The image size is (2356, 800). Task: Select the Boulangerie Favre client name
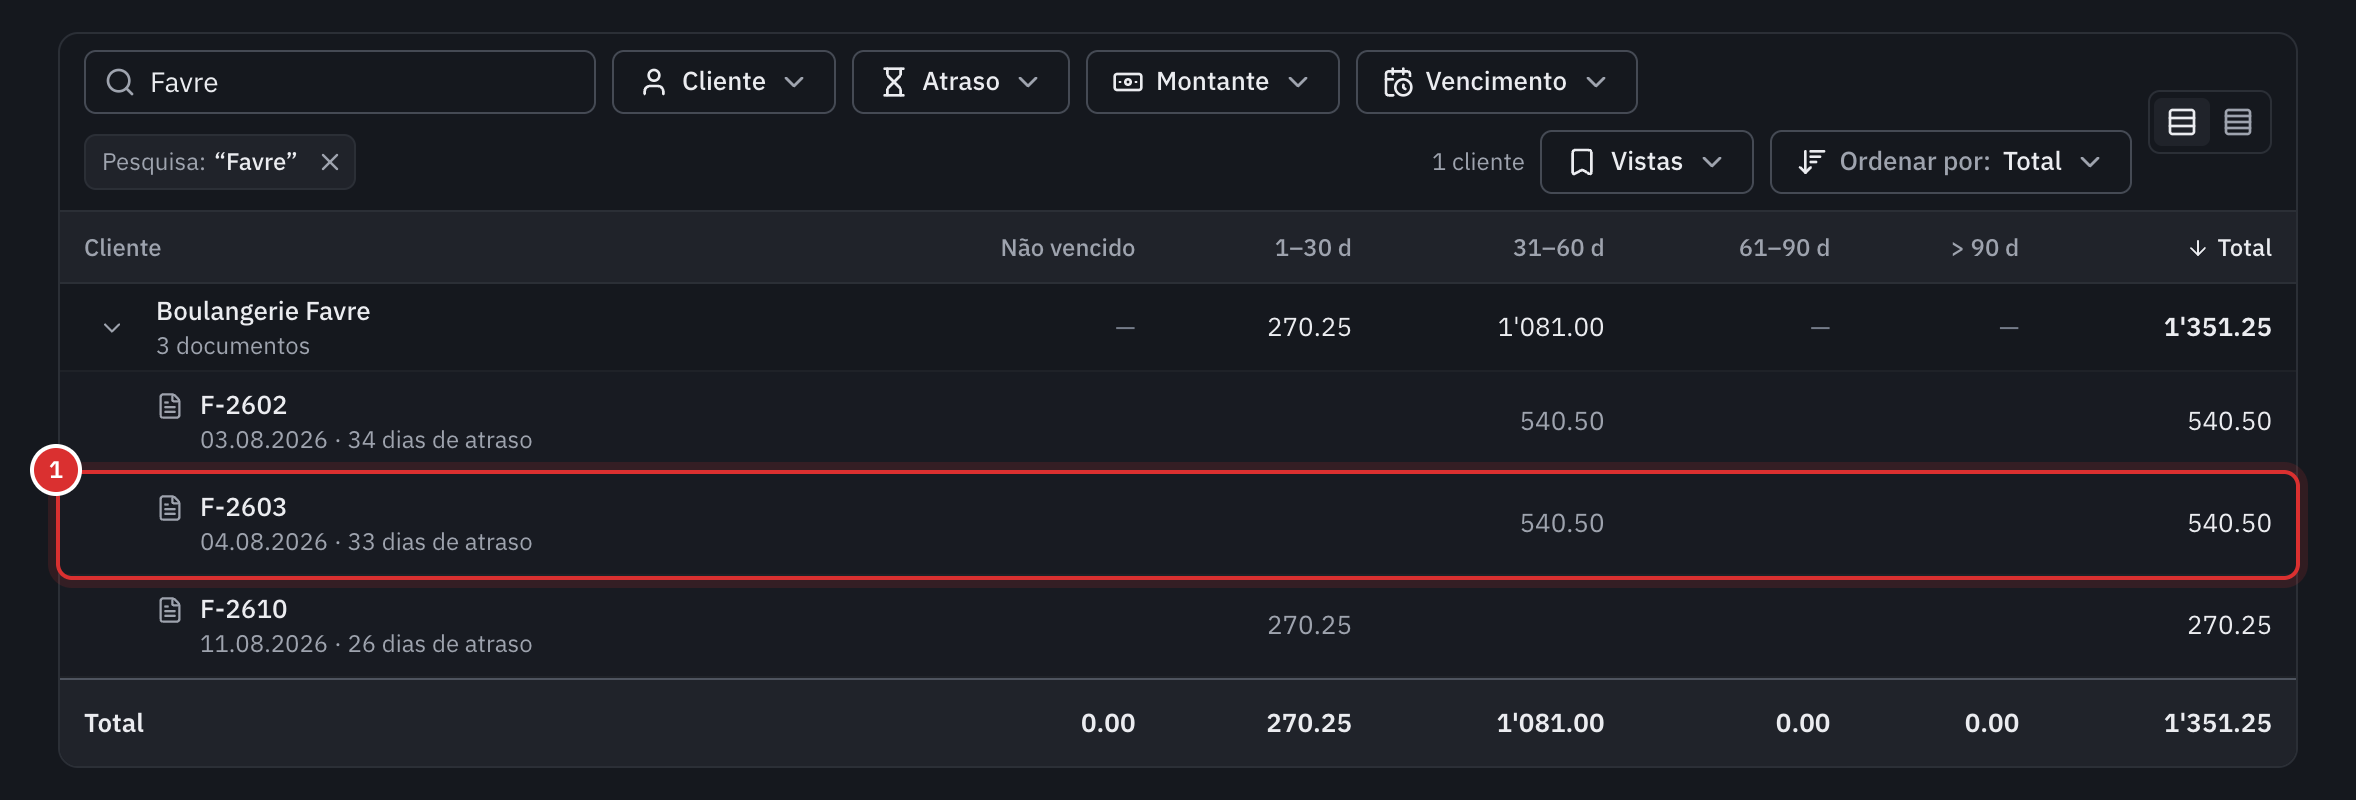(x=263, y=312)
